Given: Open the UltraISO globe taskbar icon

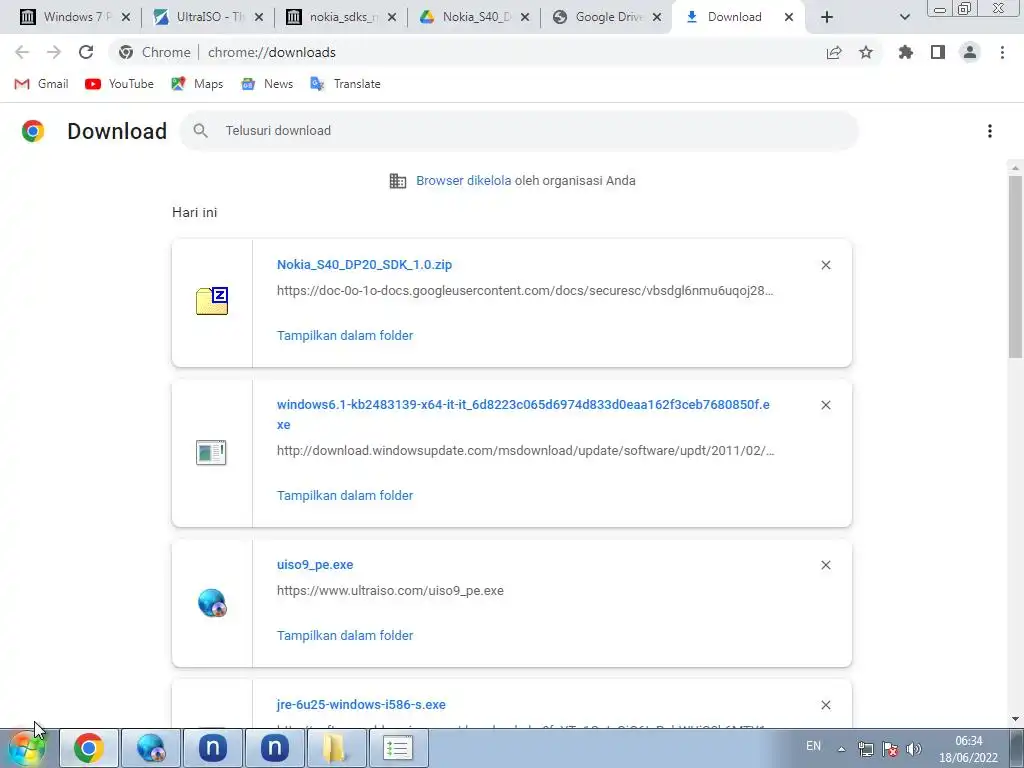Looking at the screenshot, I should pos(150,748).
